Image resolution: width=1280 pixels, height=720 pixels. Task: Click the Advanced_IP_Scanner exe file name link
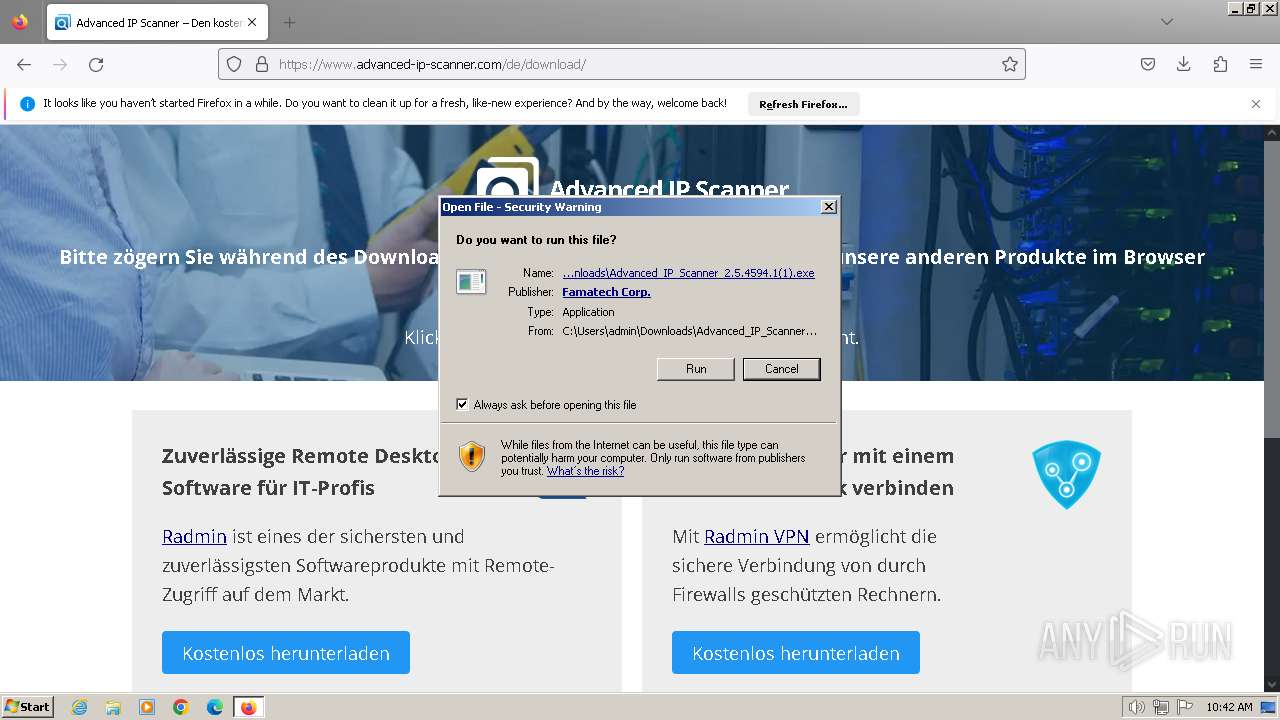(688, 273)
